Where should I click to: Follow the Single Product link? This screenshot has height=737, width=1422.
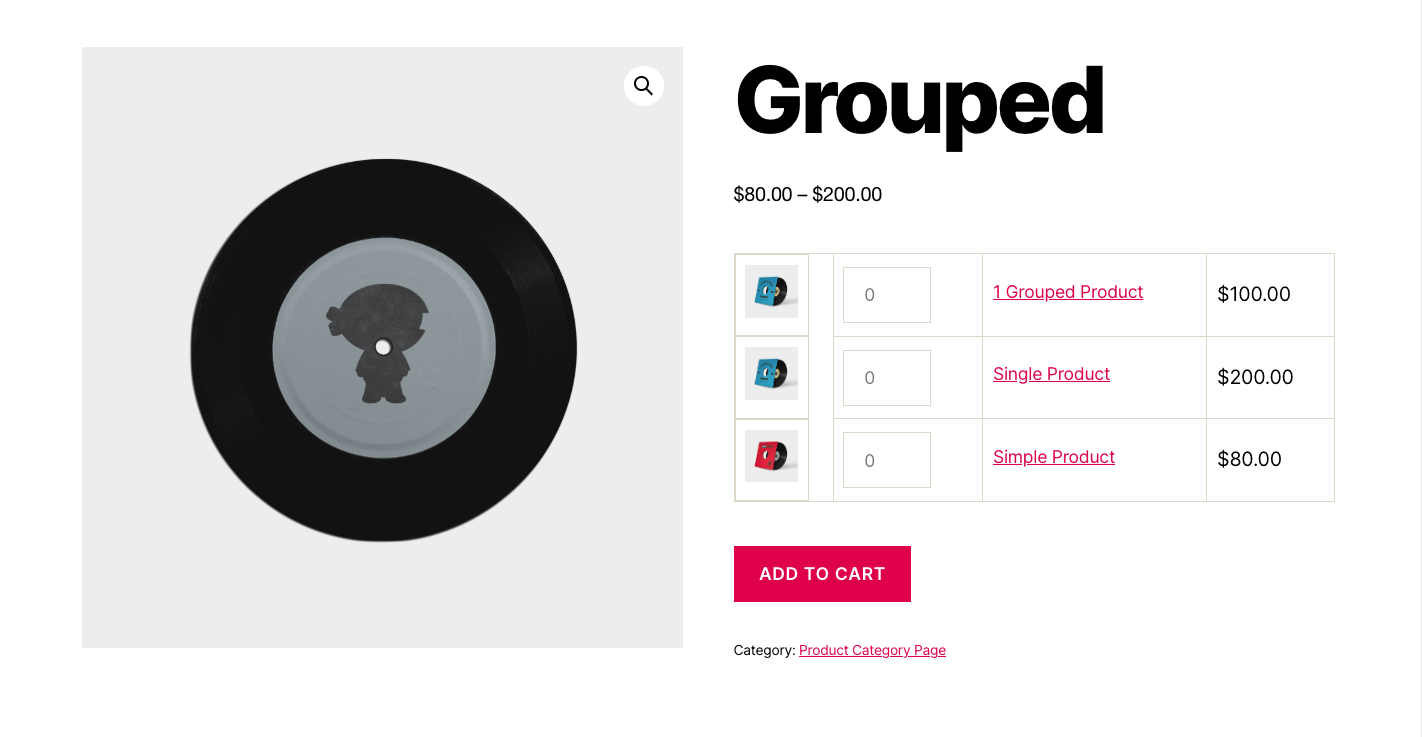(x=1051, y=374)
